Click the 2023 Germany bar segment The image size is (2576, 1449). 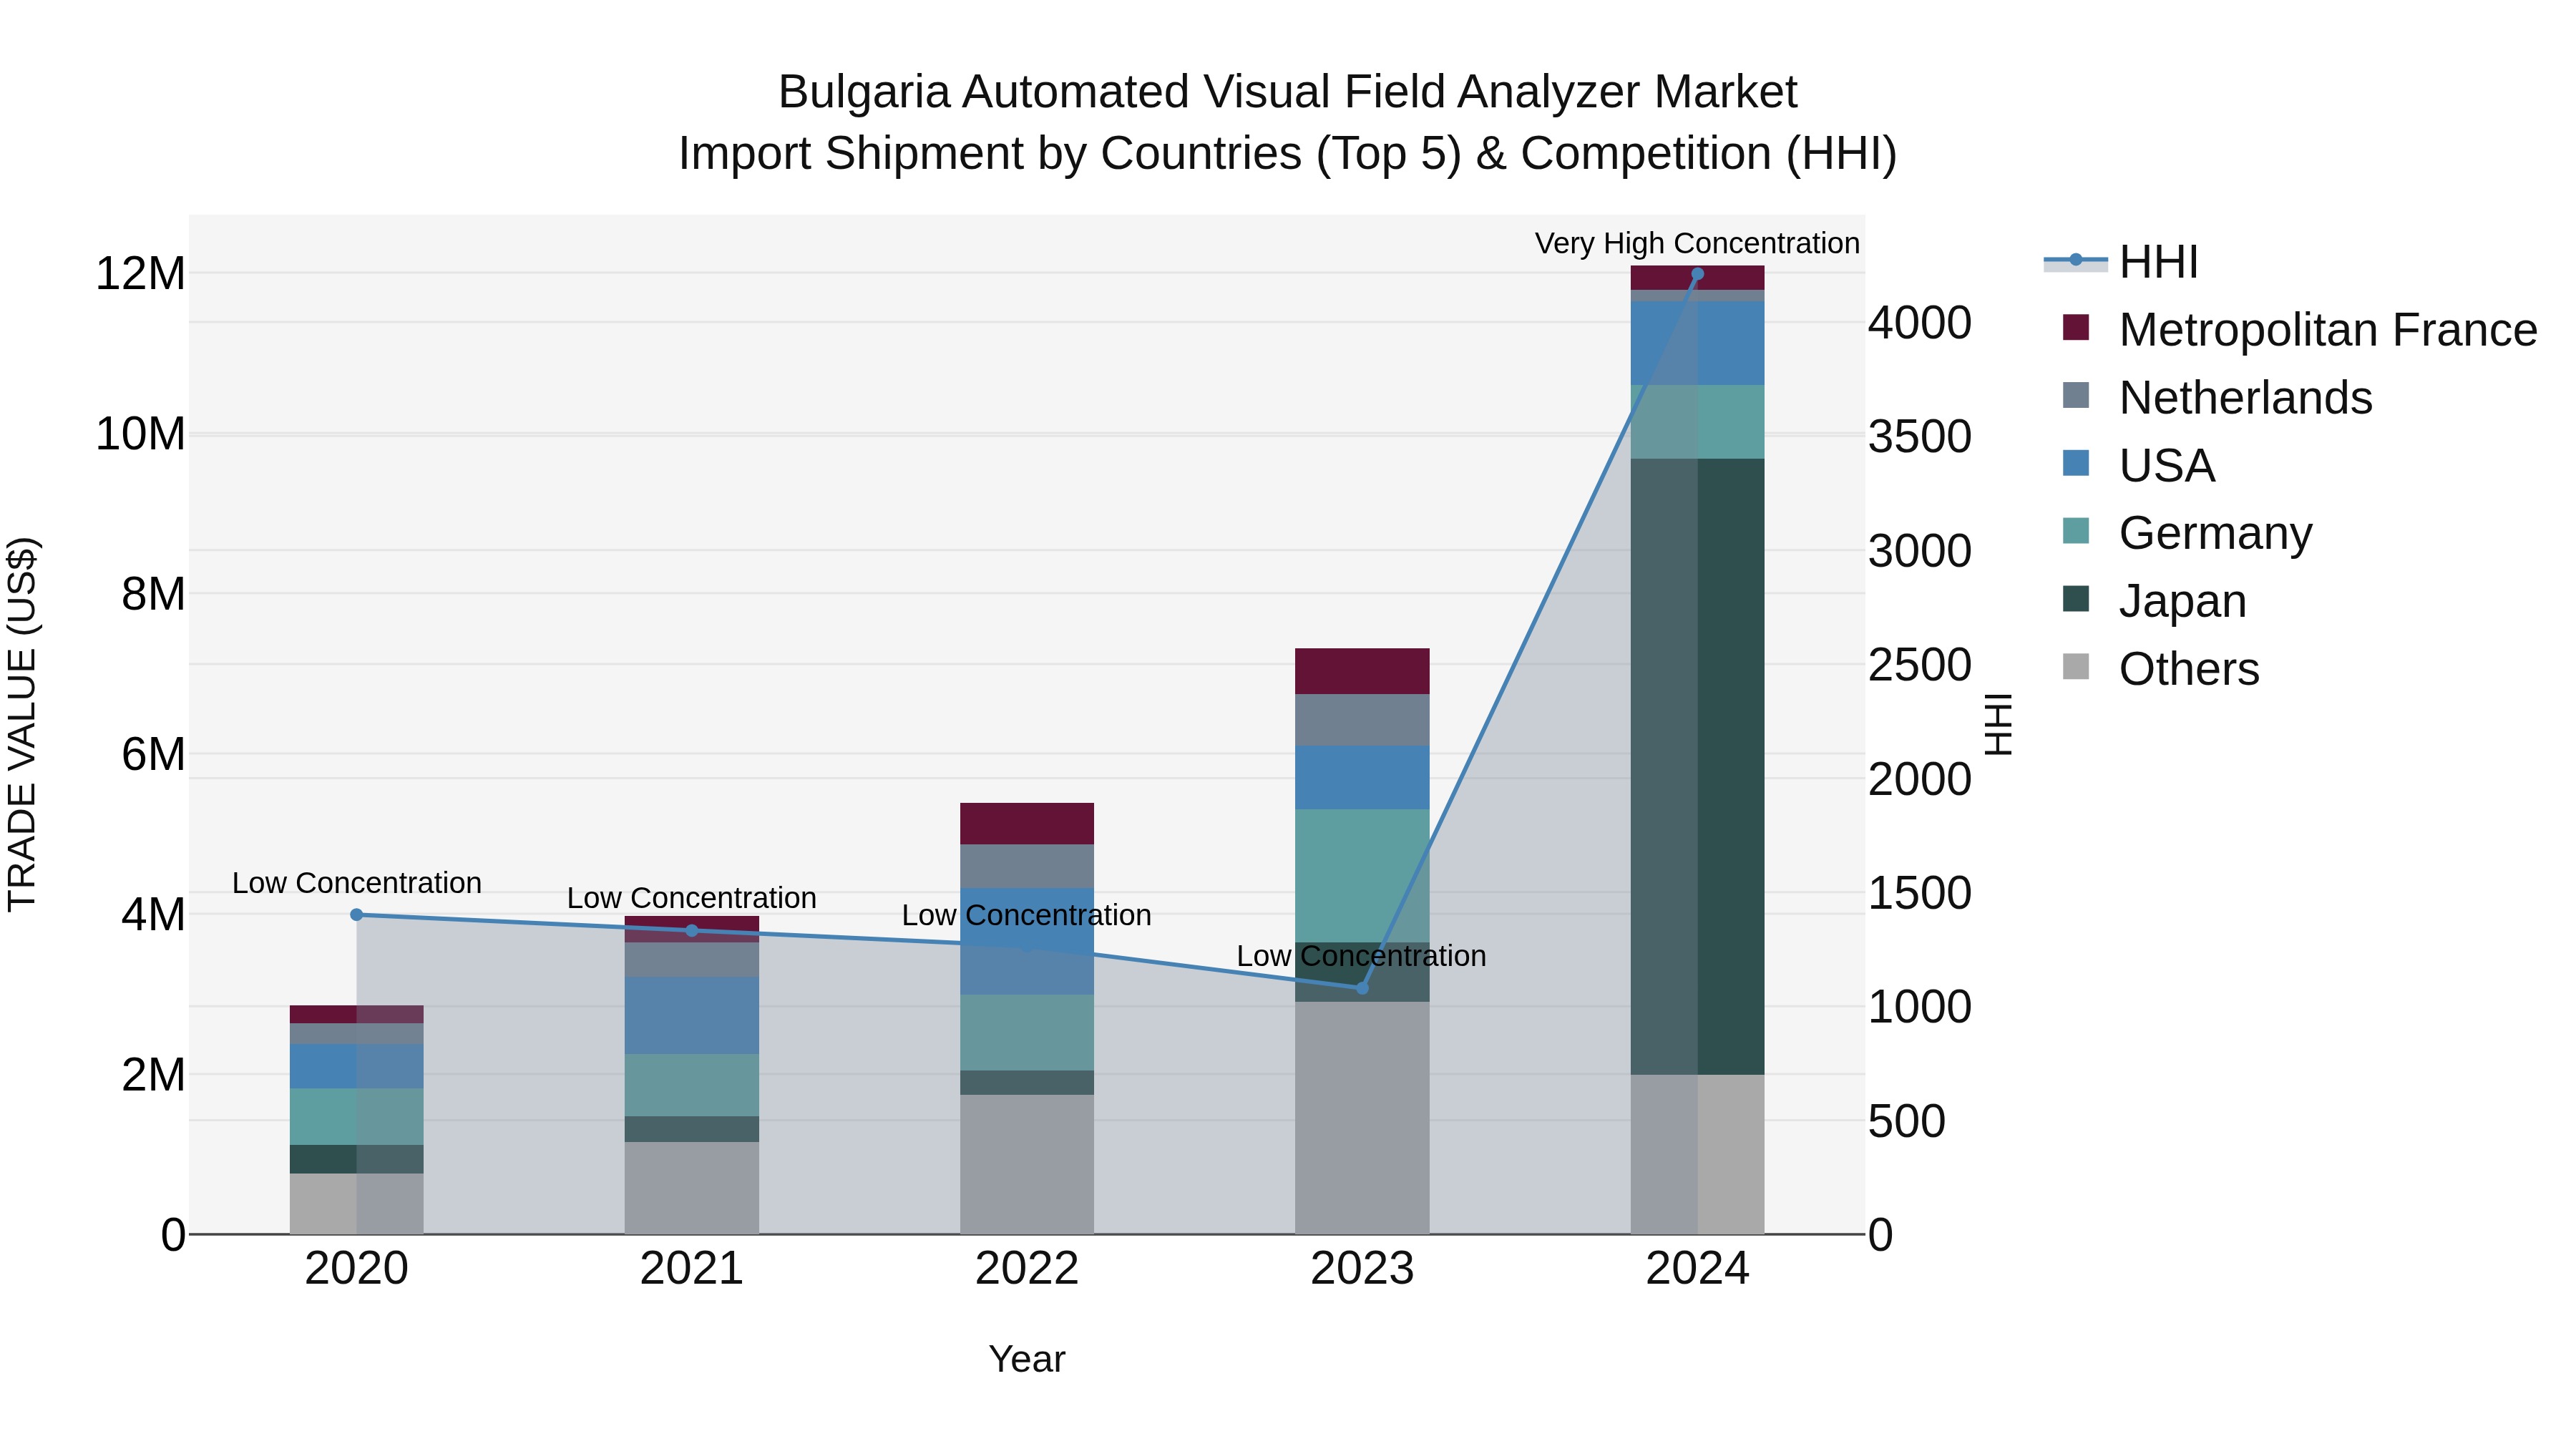(x=1362, y=876)
